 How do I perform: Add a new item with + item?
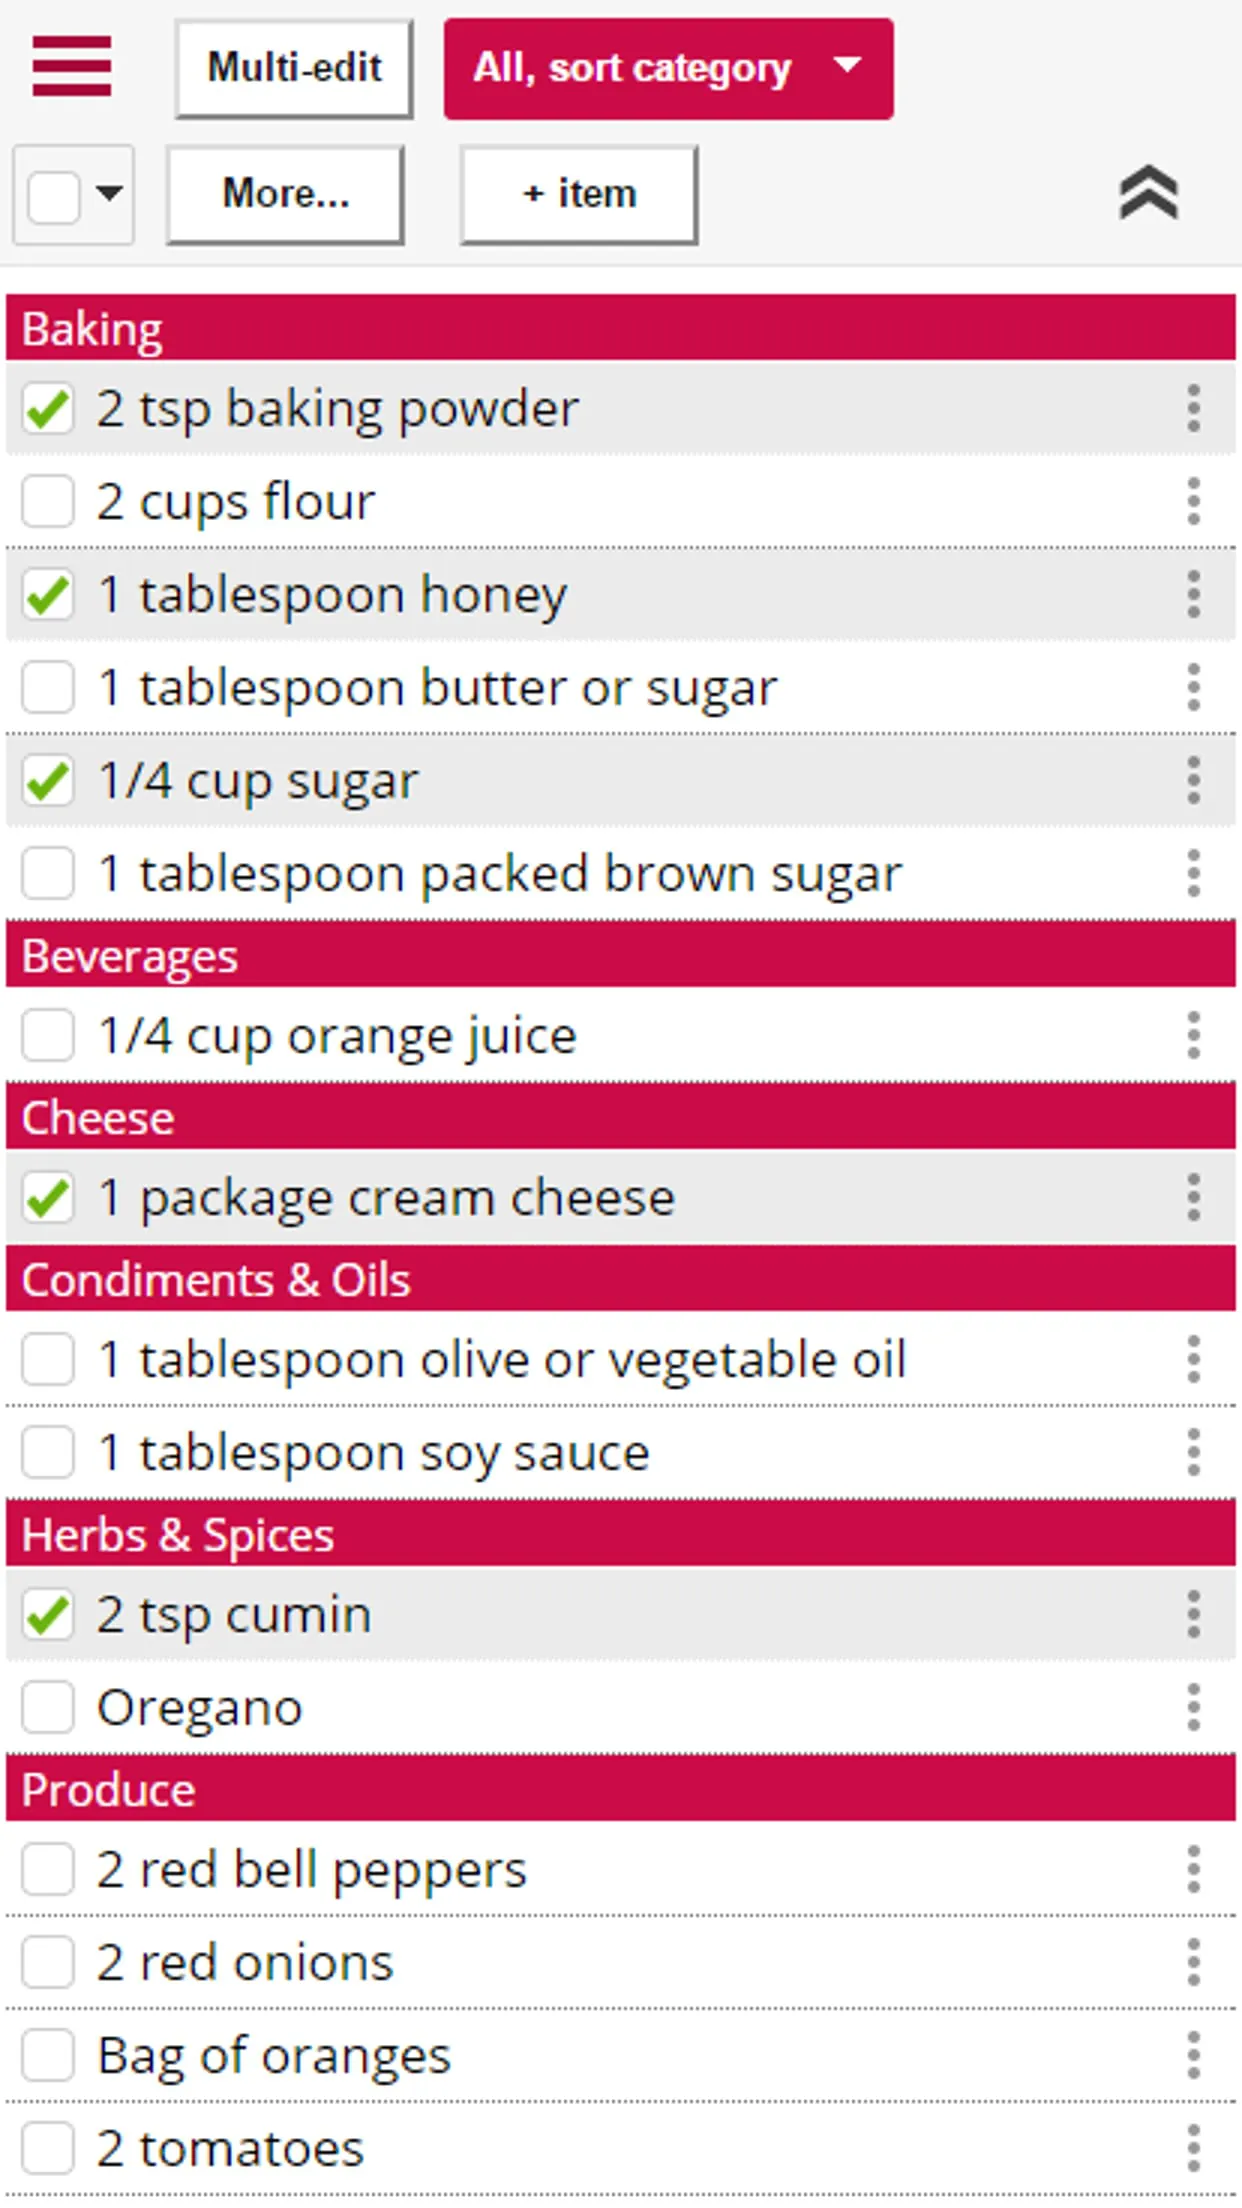coord(579,194)
